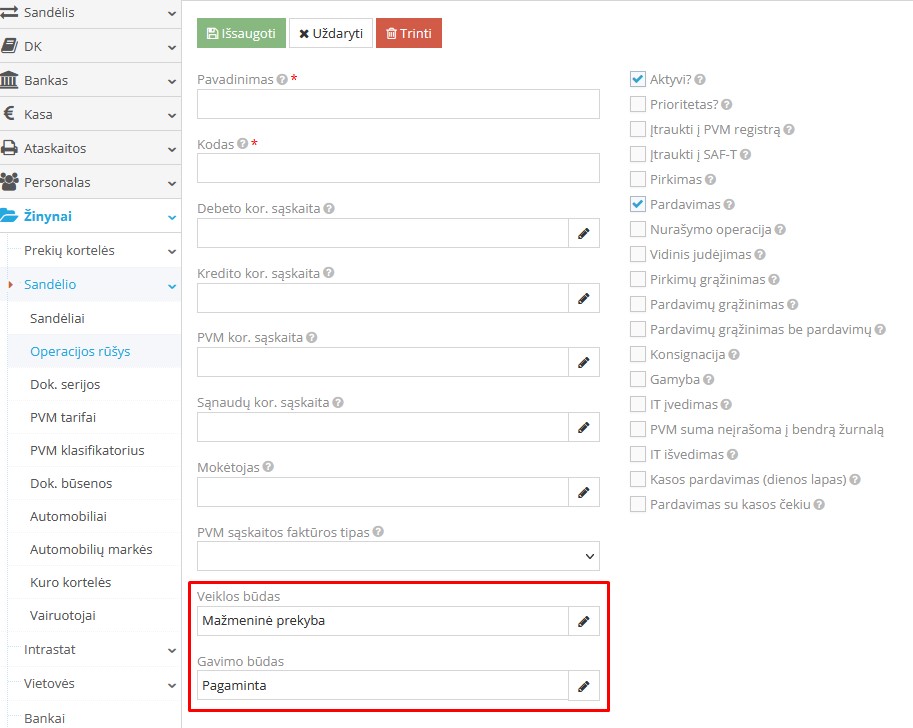Click the green Išsaugoti button
913x728 pixels.
click(x=241, y=33)
